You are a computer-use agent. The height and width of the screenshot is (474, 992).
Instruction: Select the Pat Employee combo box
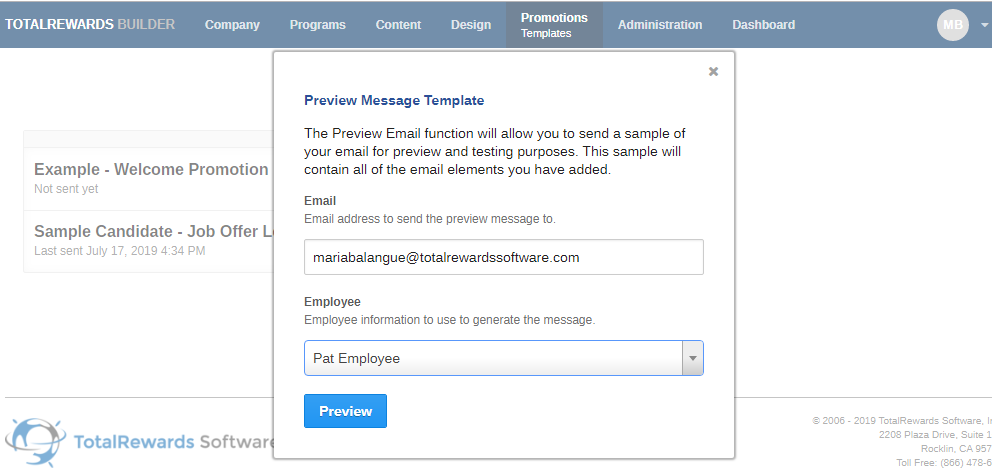[492, 358]
